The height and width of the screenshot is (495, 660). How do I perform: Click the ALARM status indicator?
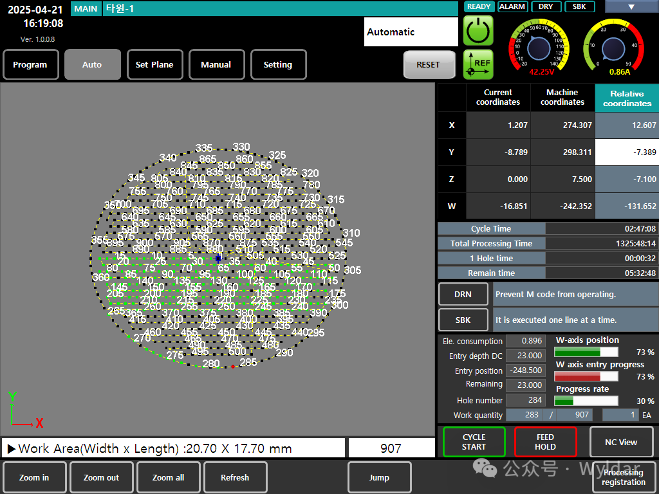512,7
